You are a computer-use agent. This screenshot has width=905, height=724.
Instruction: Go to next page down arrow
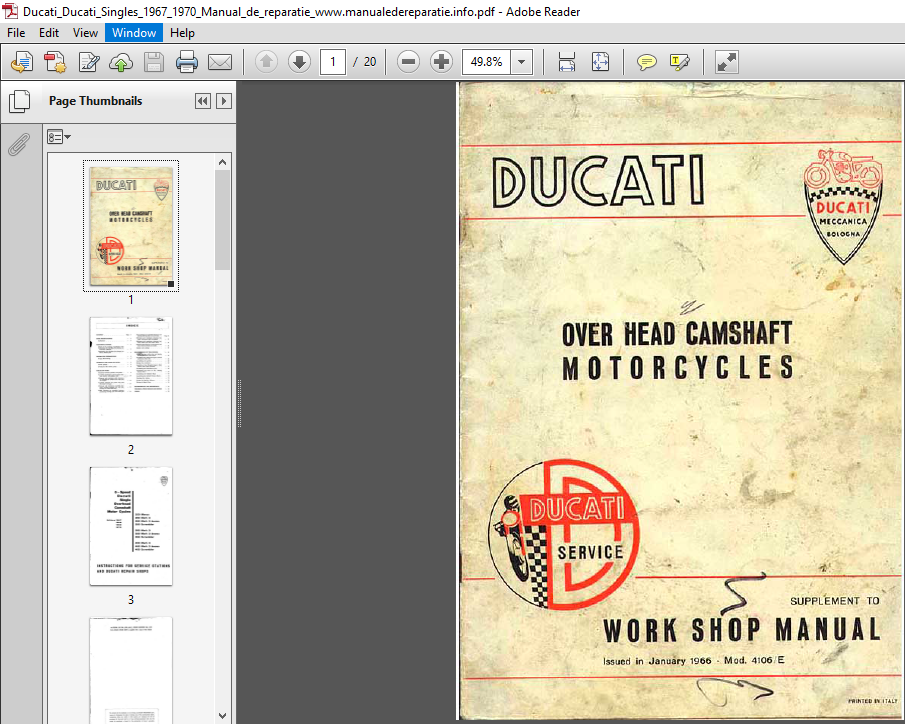click(x=299, y=62)
